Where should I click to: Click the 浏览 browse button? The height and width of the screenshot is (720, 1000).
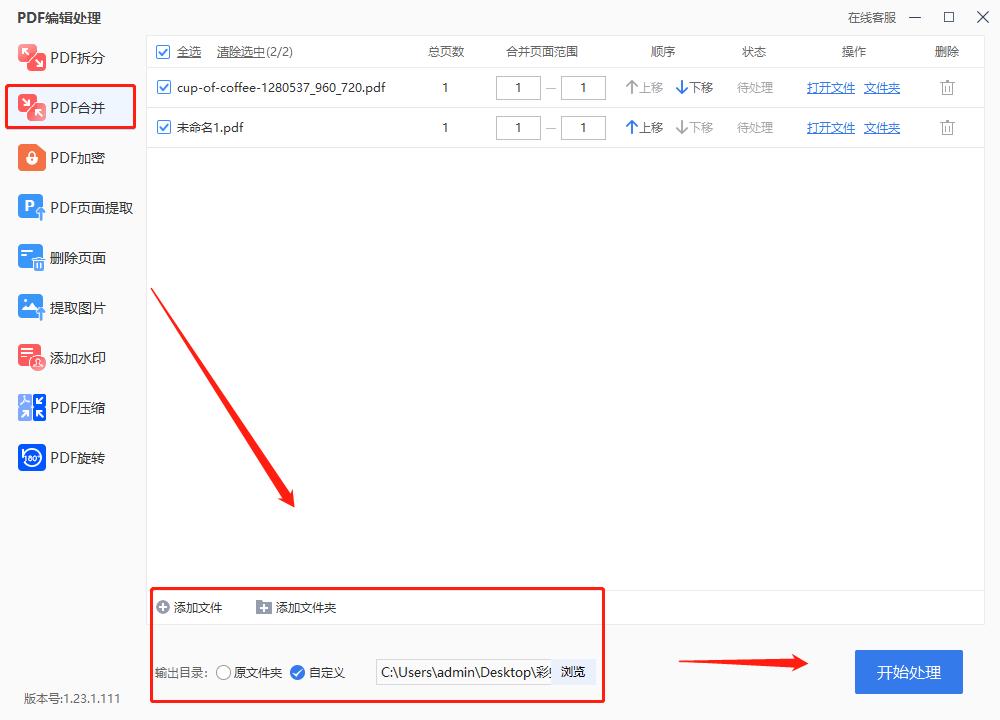[573, 672]
